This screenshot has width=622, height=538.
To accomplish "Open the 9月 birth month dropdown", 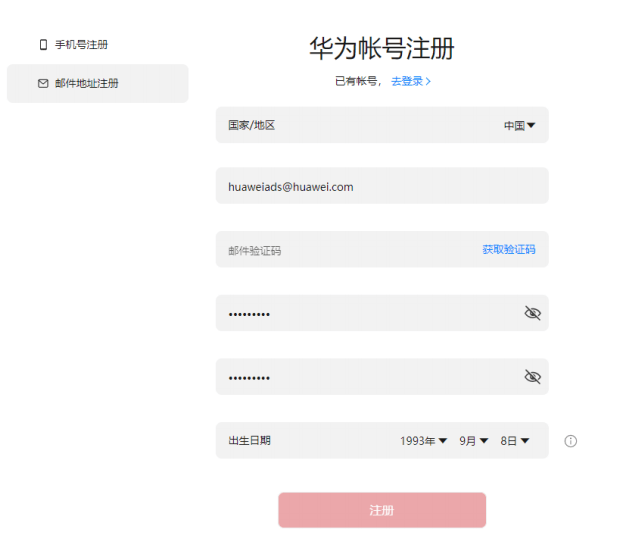I will click(x=474, y=441).
